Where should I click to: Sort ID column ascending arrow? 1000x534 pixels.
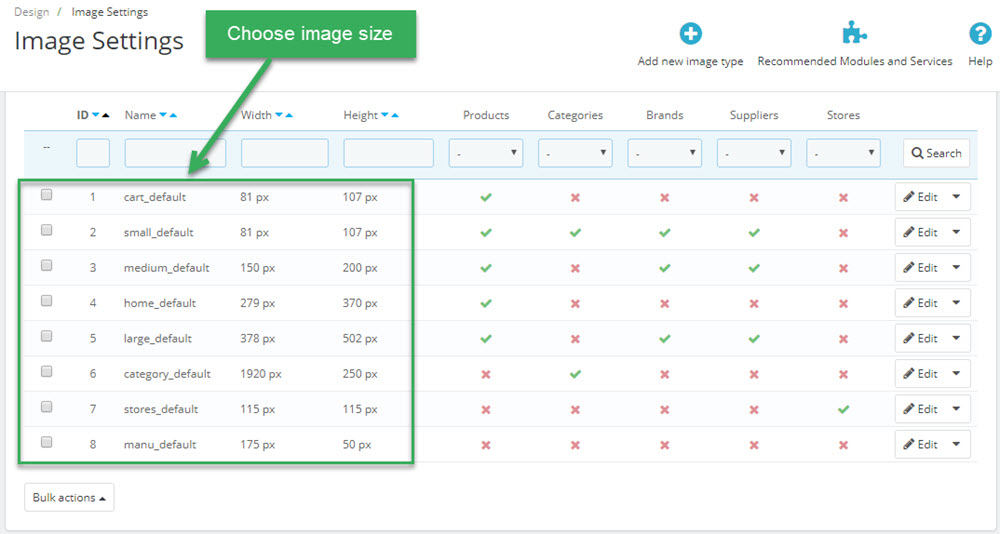(x=106, y=115)
